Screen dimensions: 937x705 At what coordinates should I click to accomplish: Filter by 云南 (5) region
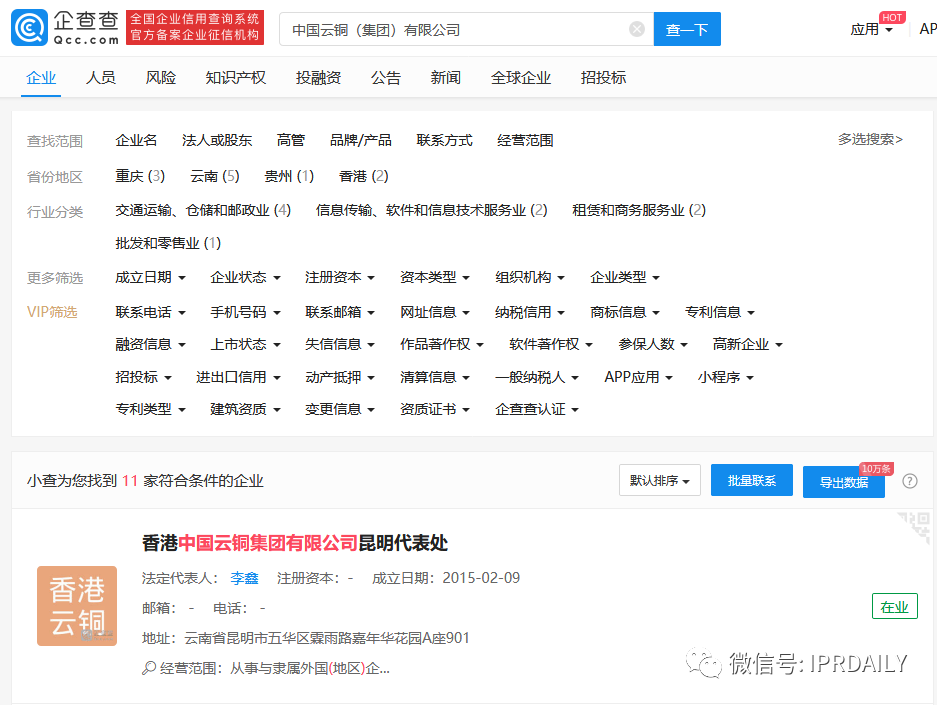point(215,176)
